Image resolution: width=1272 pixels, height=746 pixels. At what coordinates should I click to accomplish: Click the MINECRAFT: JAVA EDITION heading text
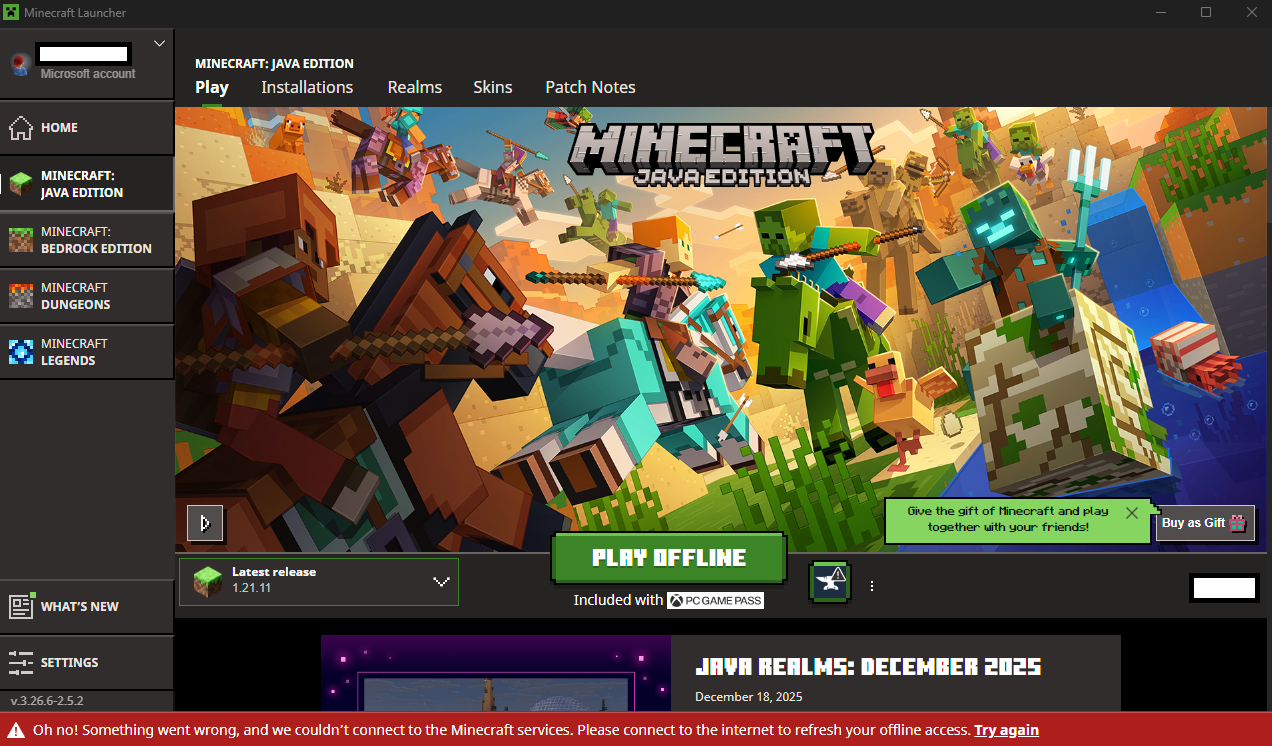click(x=274, y=63)
